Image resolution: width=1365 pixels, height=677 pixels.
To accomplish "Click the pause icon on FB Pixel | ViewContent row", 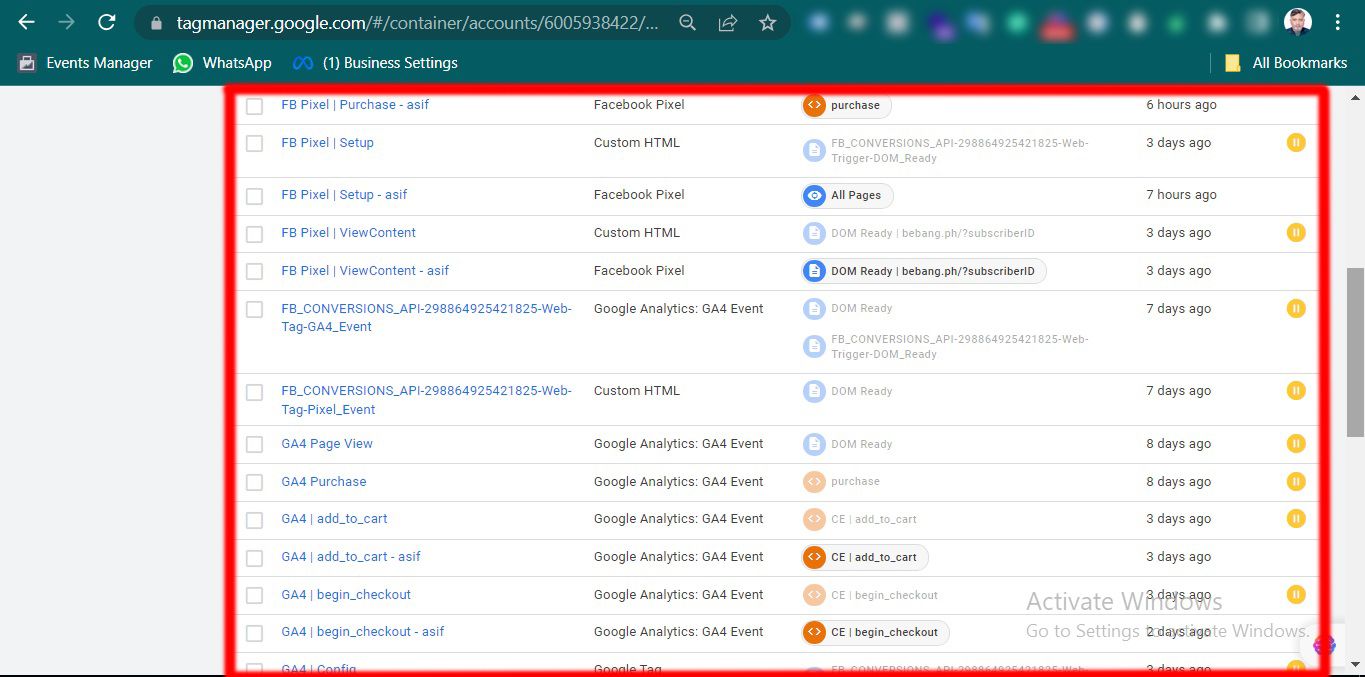I will 1296,233.
